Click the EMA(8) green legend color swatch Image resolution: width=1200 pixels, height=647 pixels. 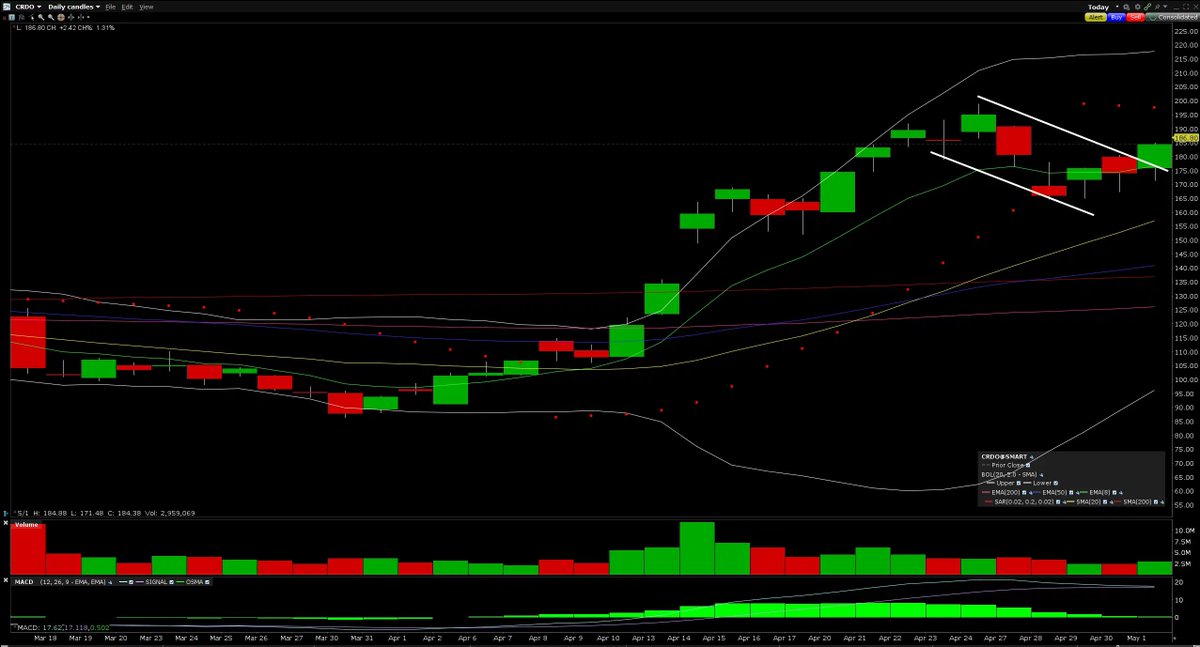click(x=1084, y=492)
